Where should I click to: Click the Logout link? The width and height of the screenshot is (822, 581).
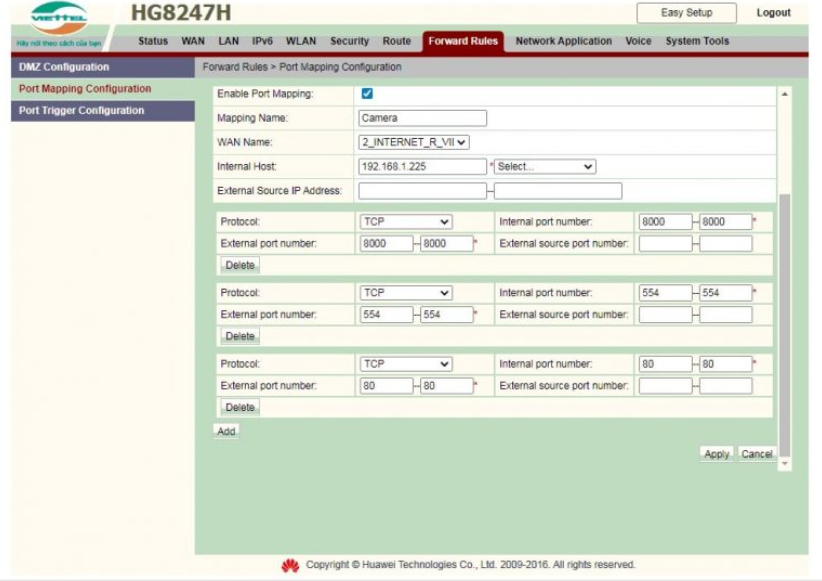click(773, 13)
